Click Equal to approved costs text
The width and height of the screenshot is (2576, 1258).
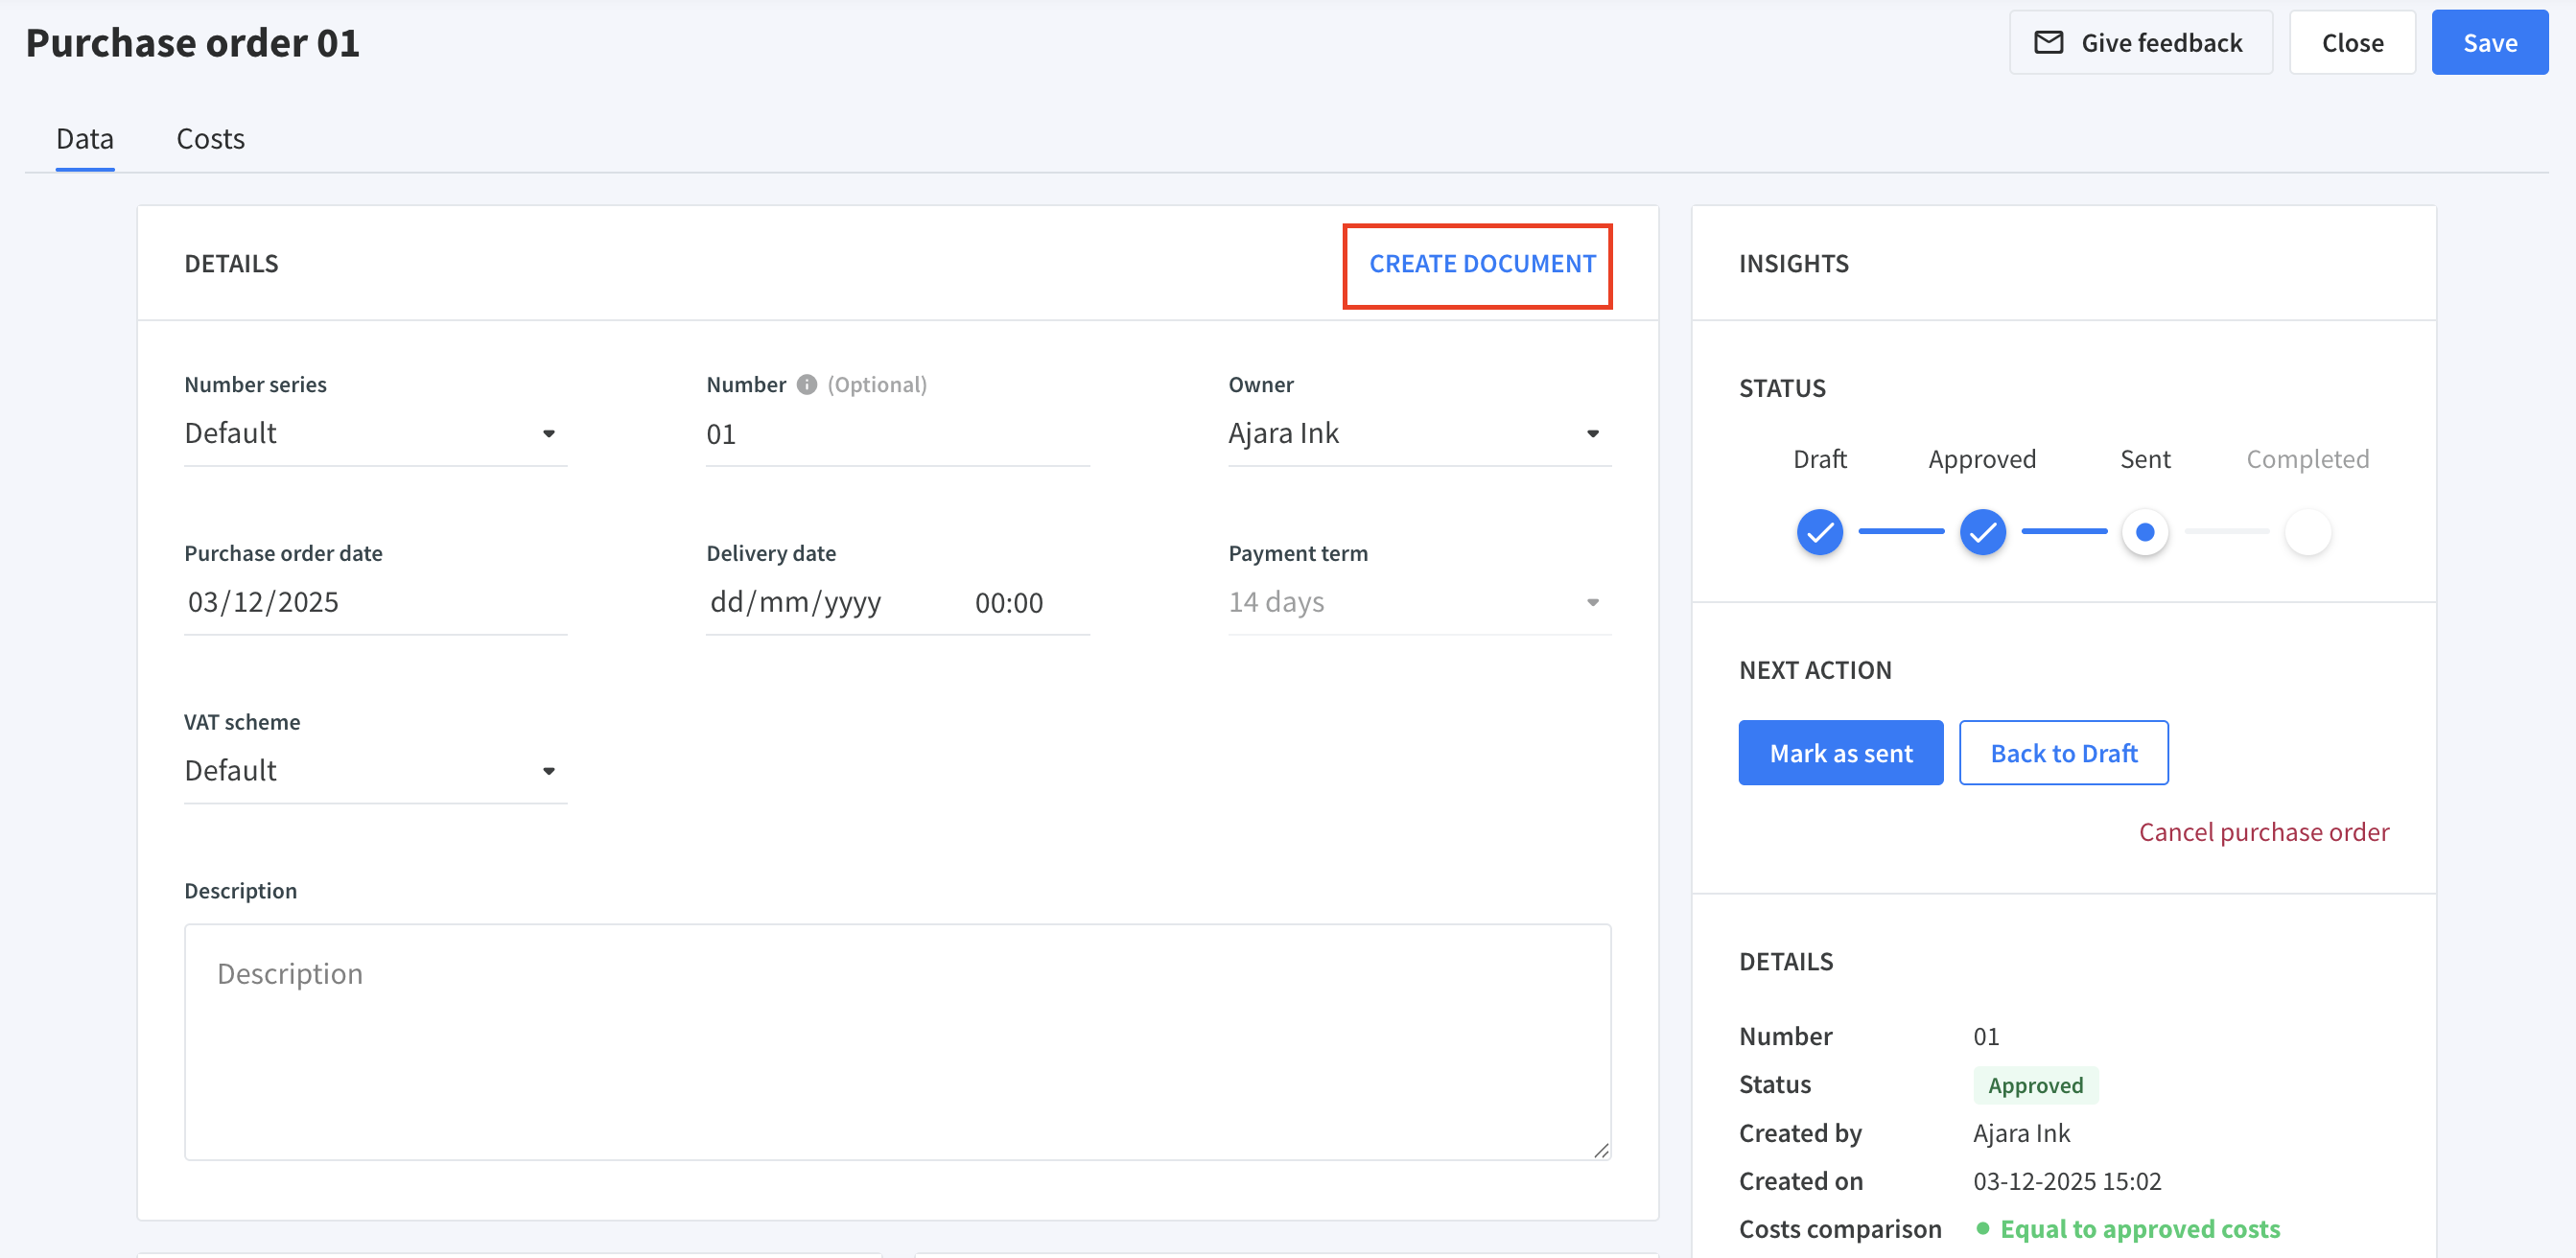2139,1229
